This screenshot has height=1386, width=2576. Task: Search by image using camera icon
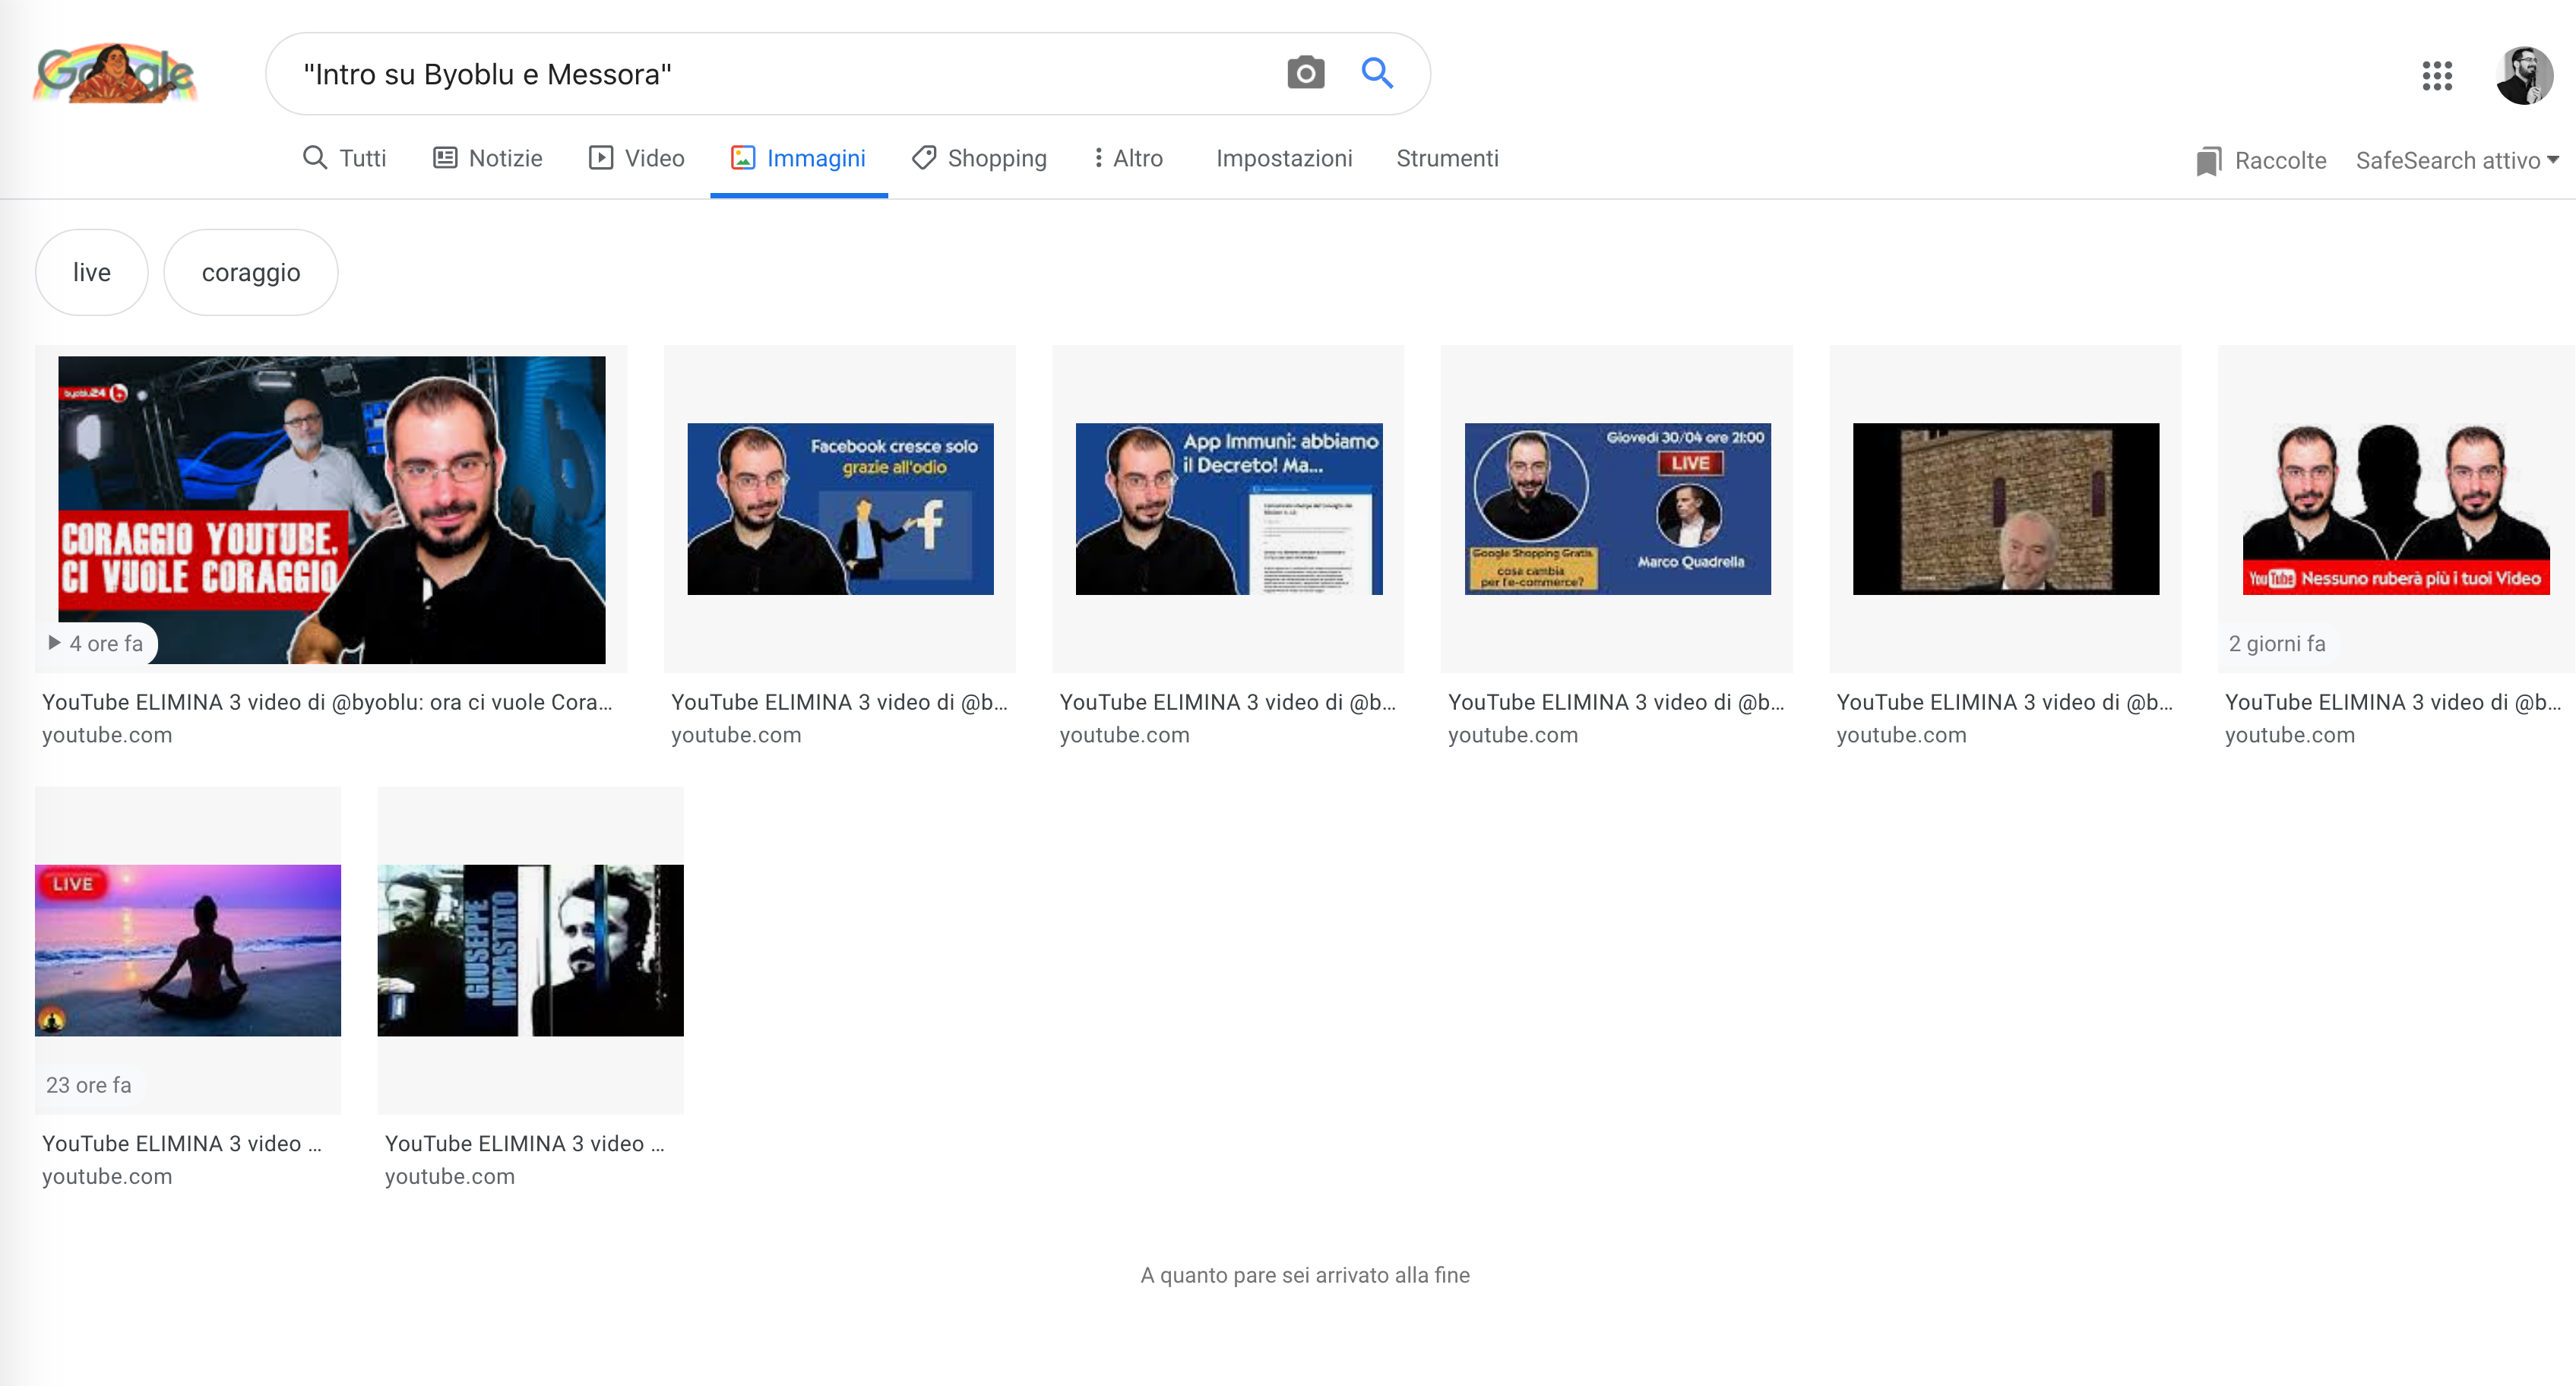tap(1305, 73)
